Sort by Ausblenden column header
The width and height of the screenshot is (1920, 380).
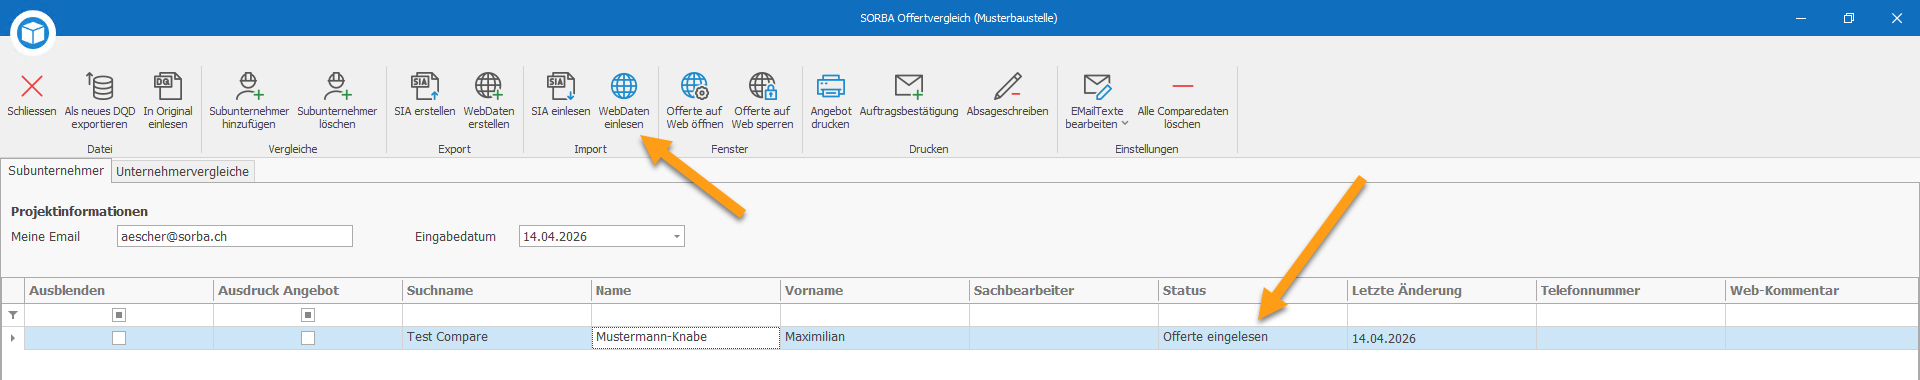click(x=119, y=291)
